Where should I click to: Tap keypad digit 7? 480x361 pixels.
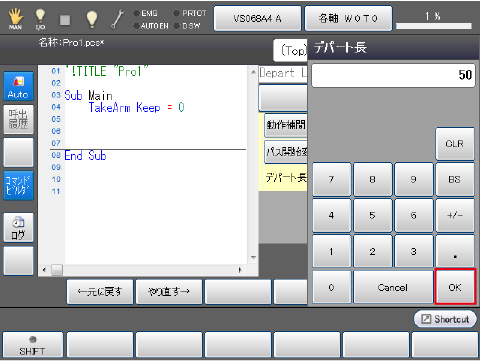[x=332, y=179]
